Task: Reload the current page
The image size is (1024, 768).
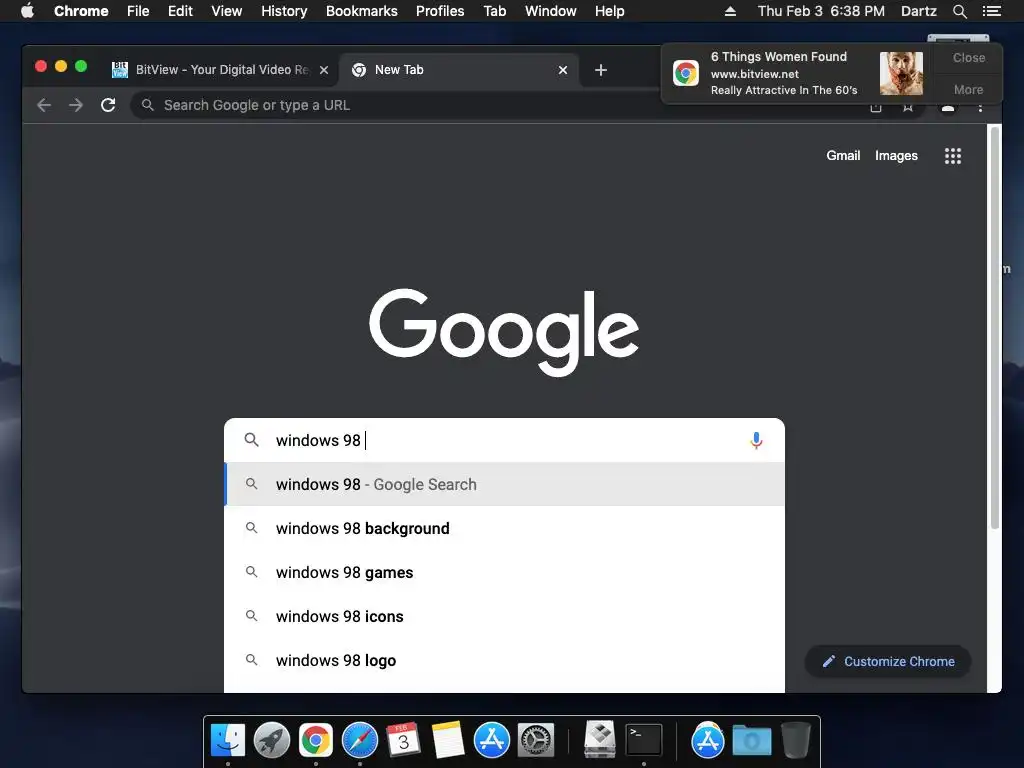Action: tap(108, 105)
